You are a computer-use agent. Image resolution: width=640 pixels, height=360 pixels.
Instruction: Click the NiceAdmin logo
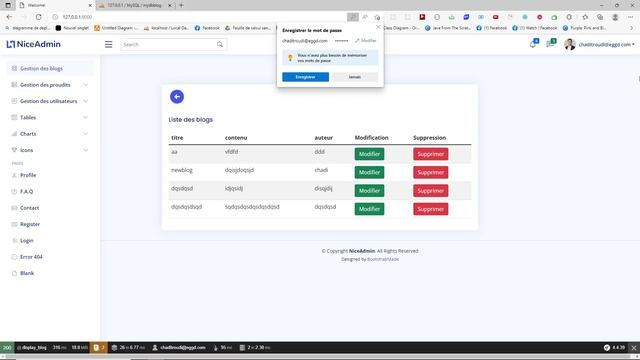(33, 44)
